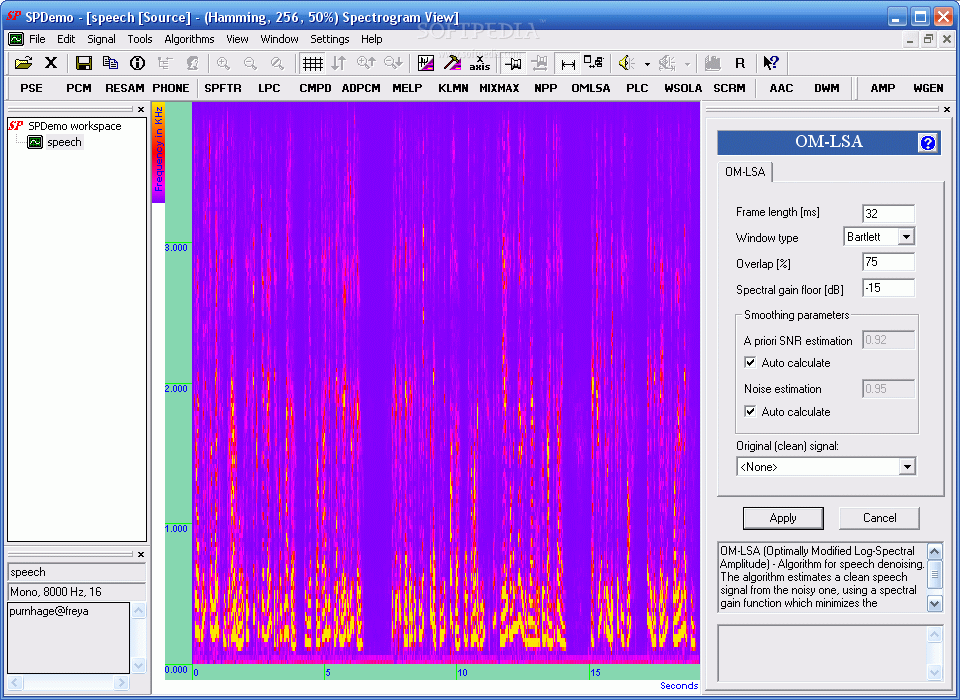This screenshot has height=700, width=960.
Task: Open speaker playback options dropdown arrow
Action: pos(647,64)
